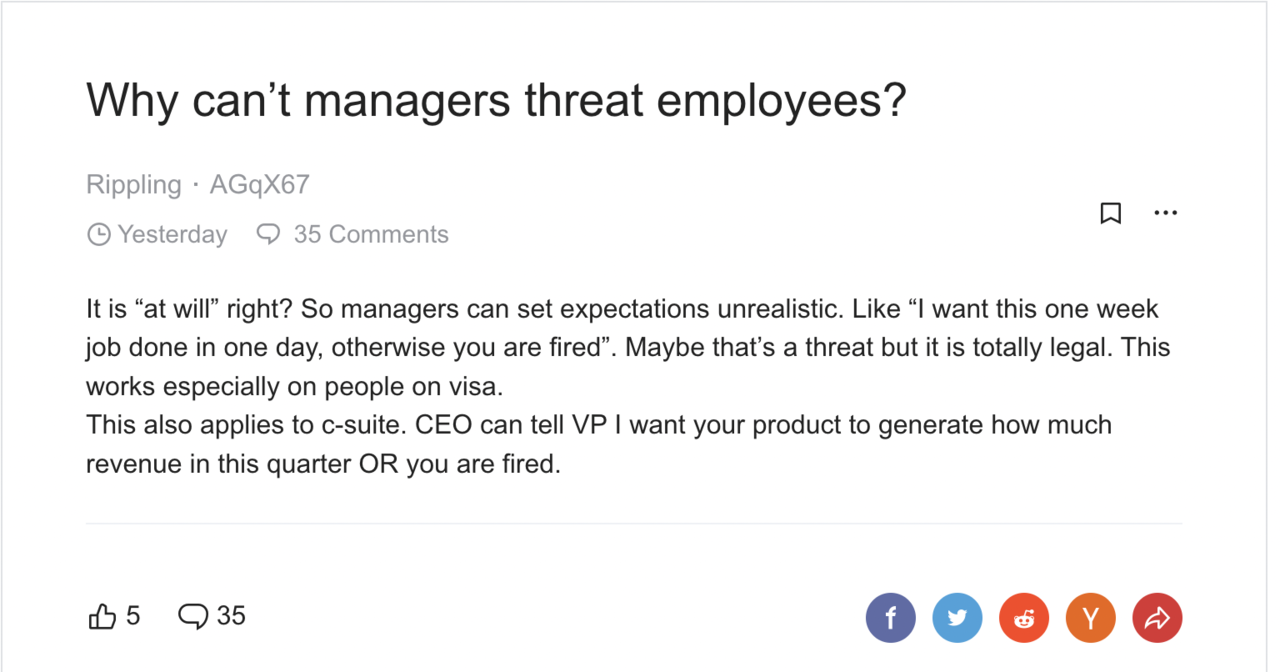1280x672 pixels.
Task: Click the horizontal divider under the post
Action: (634, 523)
